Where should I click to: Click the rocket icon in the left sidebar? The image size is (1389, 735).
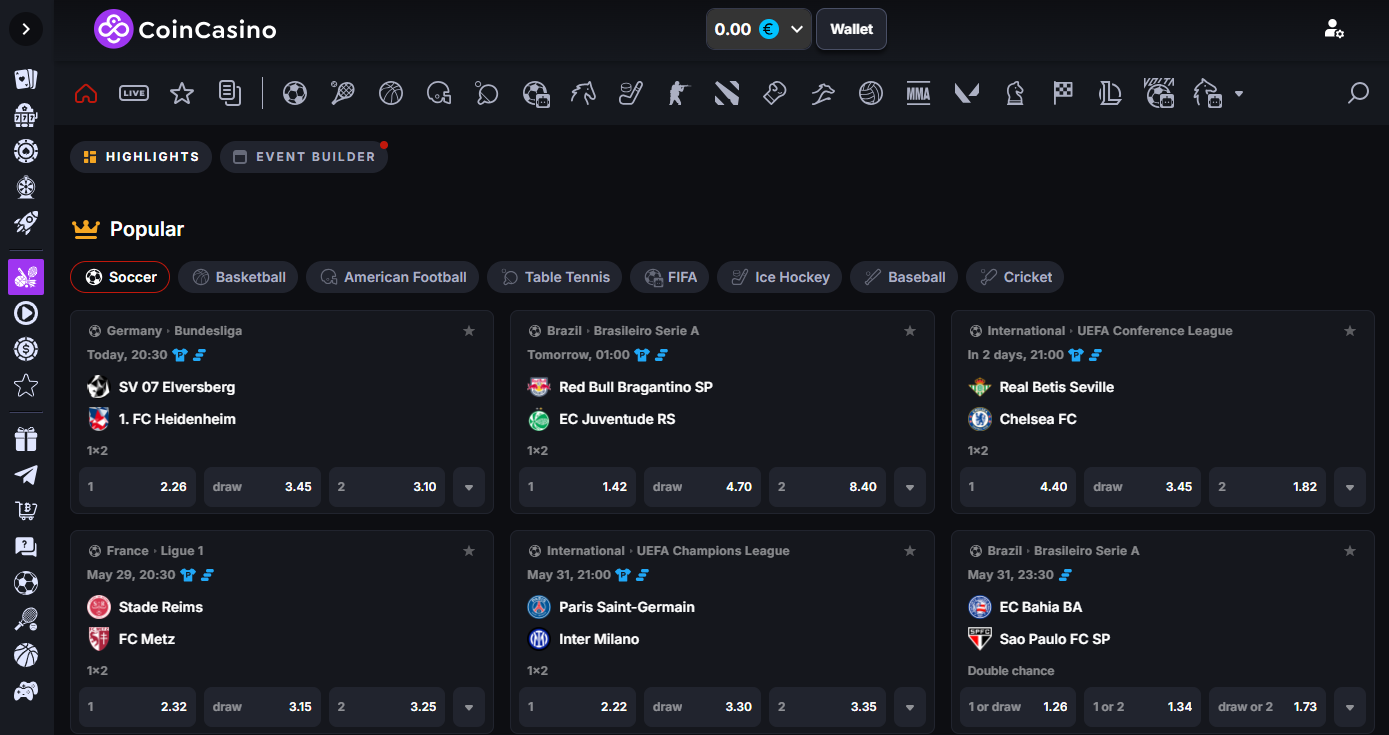coord(26,223)
